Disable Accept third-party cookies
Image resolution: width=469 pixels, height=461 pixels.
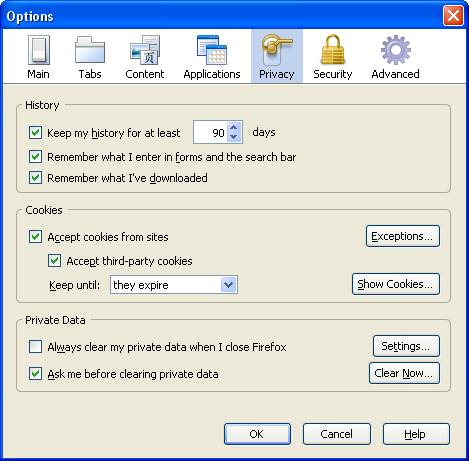54,261
